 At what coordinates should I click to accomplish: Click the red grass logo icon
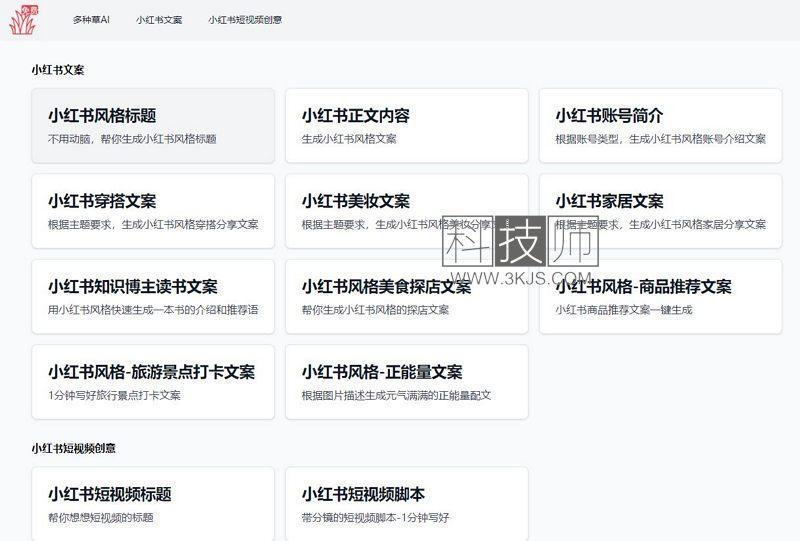point(24,20)
